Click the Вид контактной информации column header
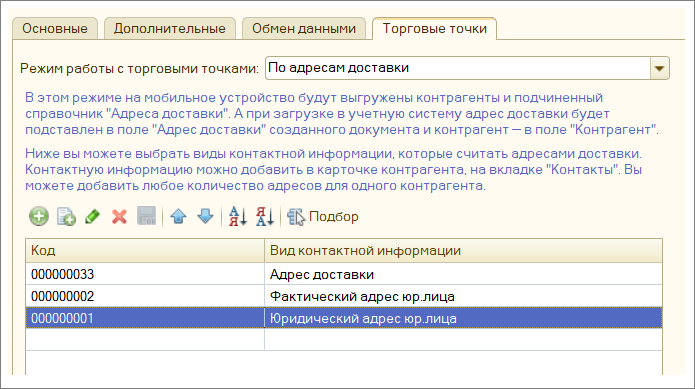 click(463, 251)
